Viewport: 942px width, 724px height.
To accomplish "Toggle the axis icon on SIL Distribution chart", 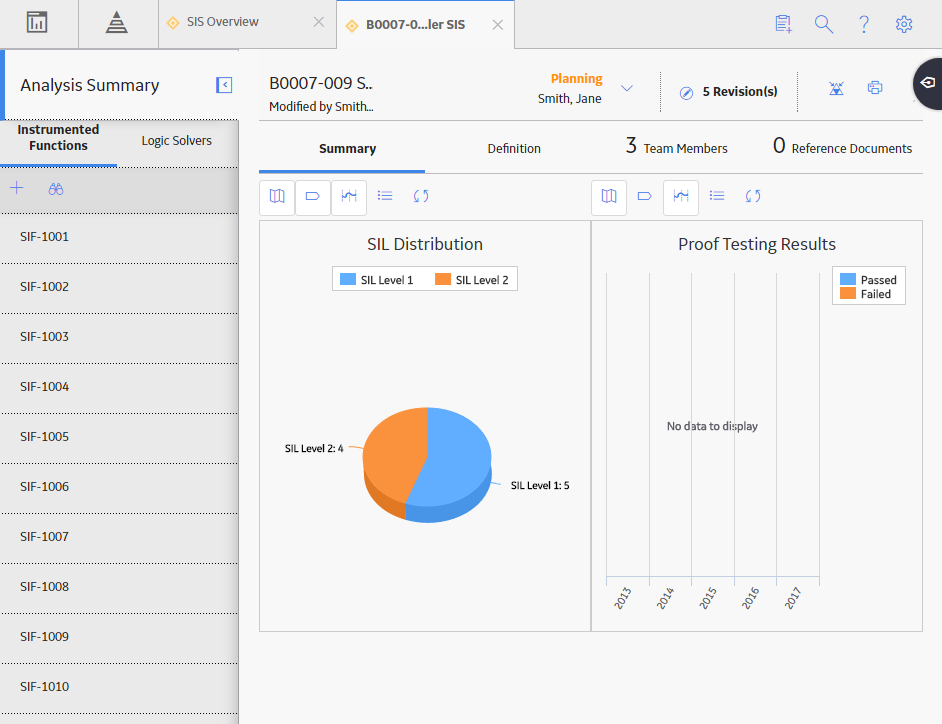I will (x=348, y=196).
